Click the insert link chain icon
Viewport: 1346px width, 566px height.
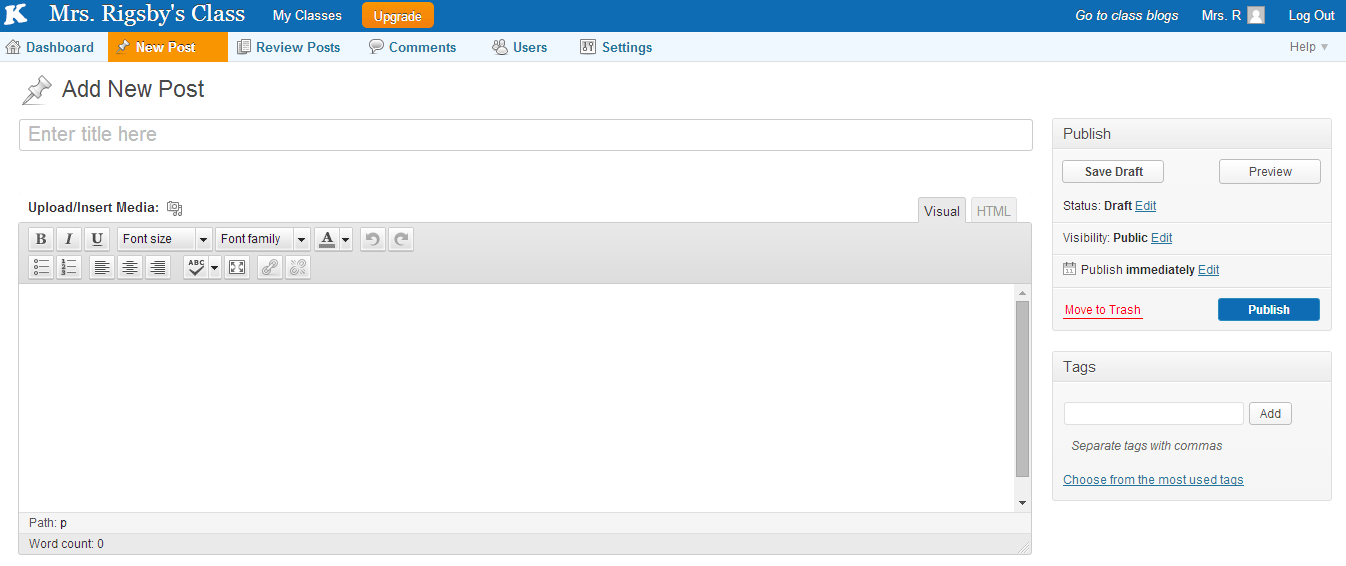click(270, 267)
